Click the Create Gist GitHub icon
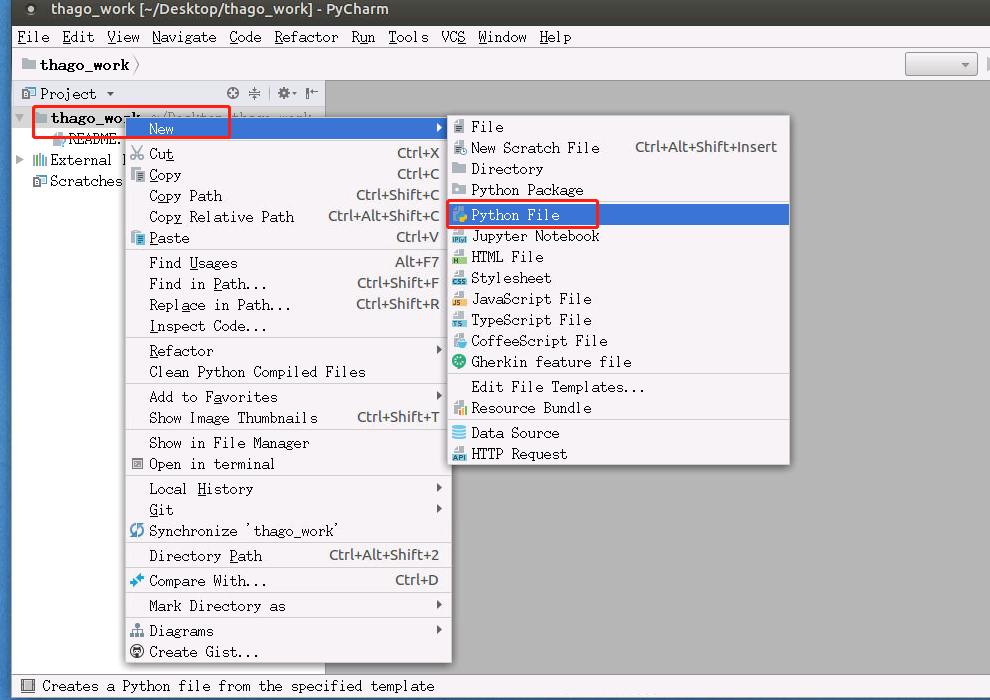Image resolution: width=990 pixels, height=700 pixels. 137,651
